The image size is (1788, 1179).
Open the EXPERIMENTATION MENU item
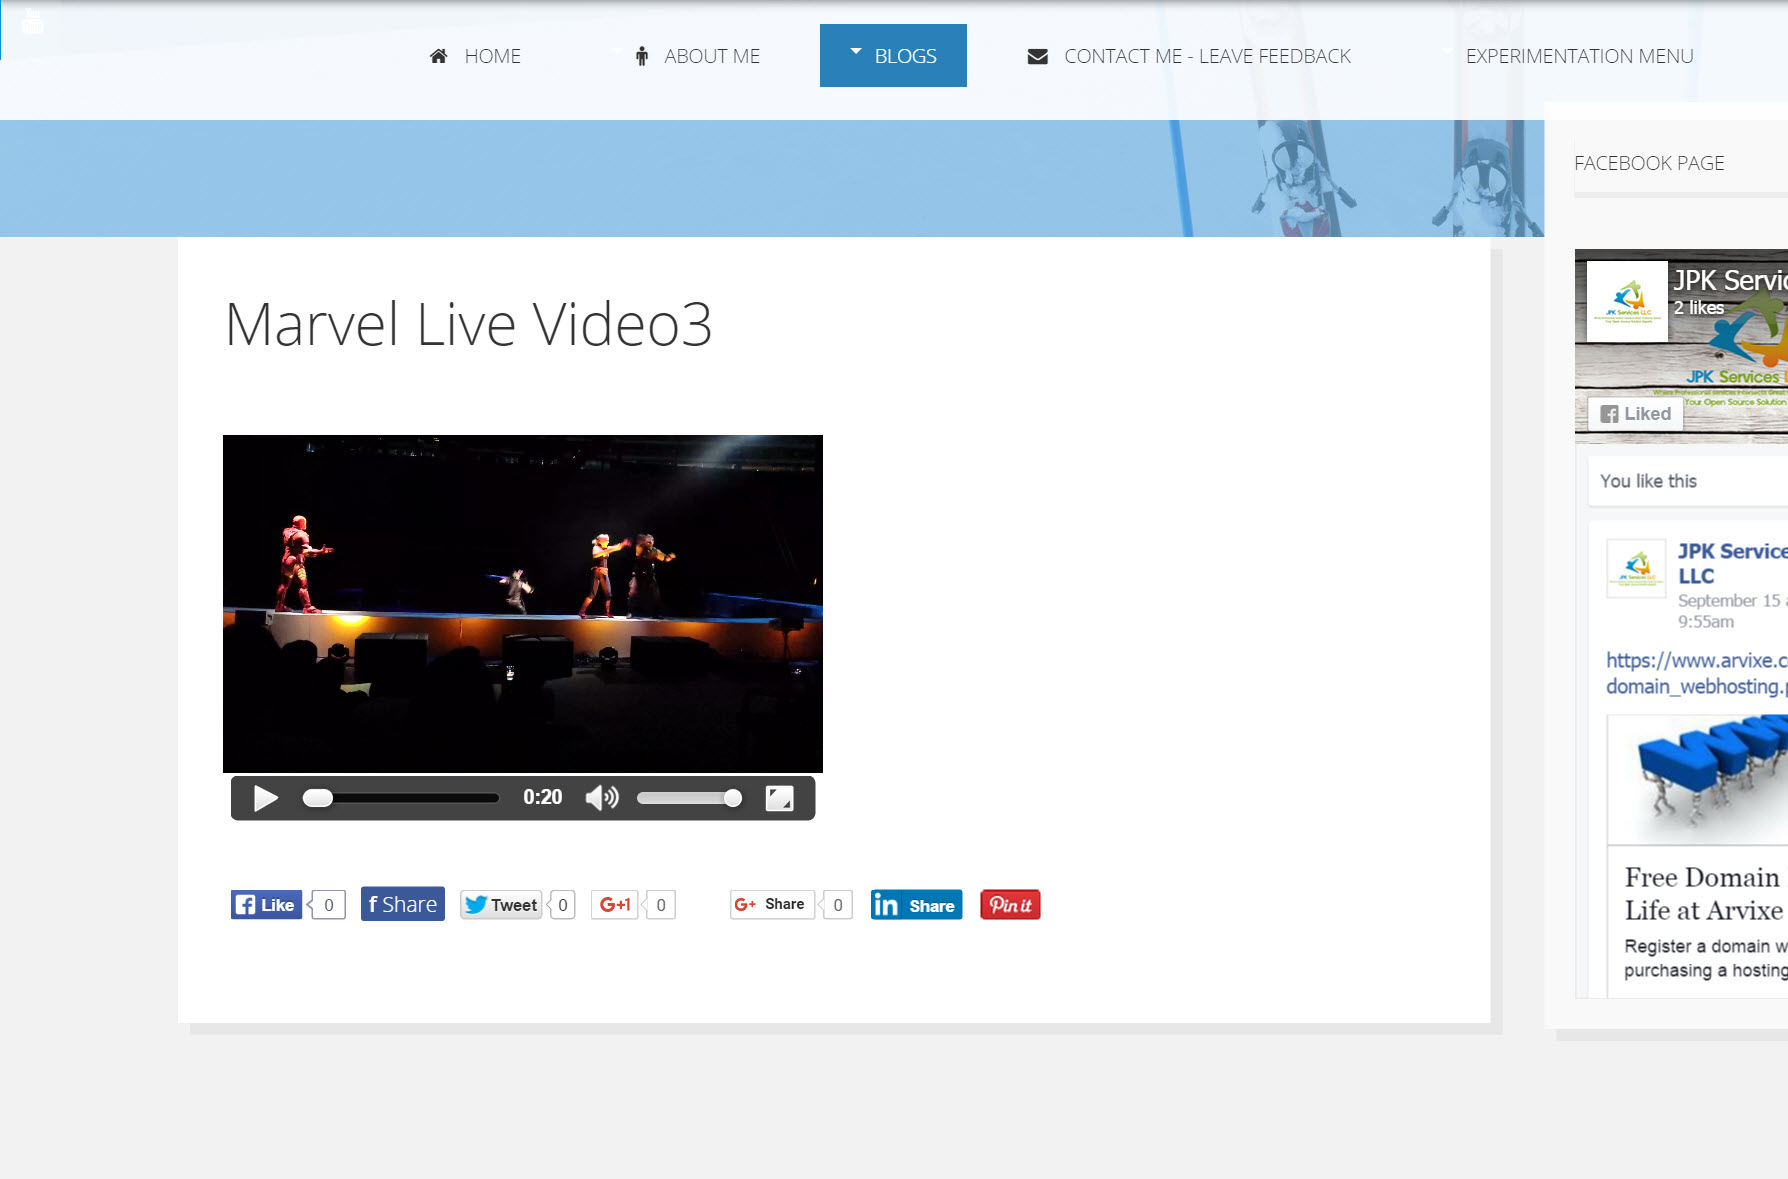pyautogui.click(x=1579, y=56)
